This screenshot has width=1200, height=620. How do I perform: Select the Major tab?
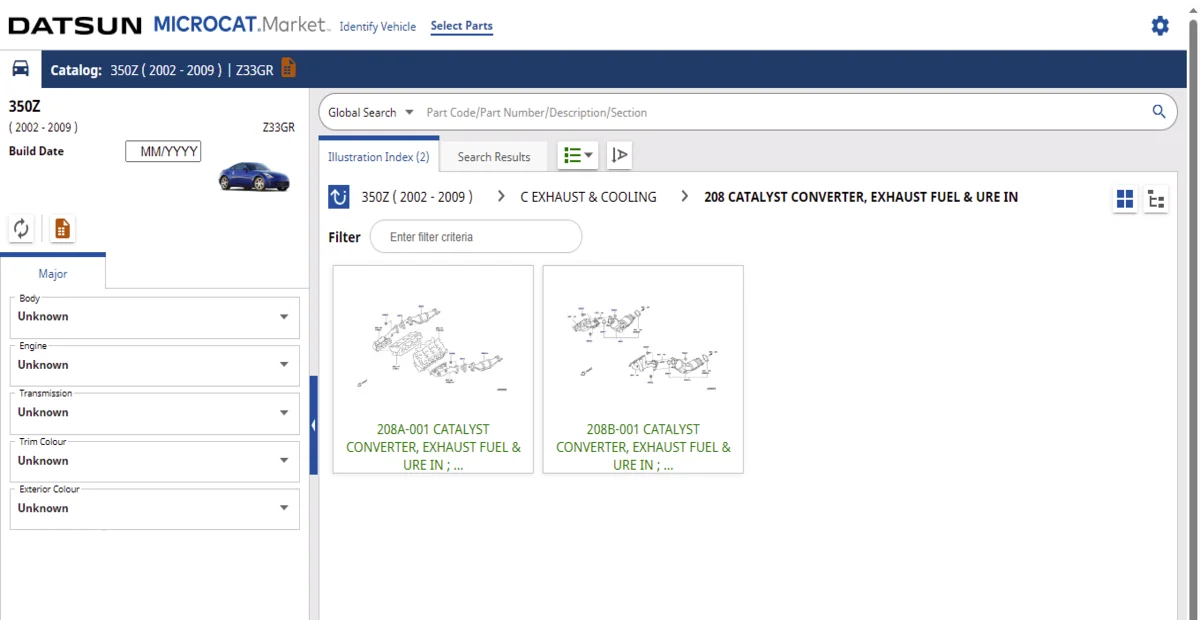click(53, 273)
